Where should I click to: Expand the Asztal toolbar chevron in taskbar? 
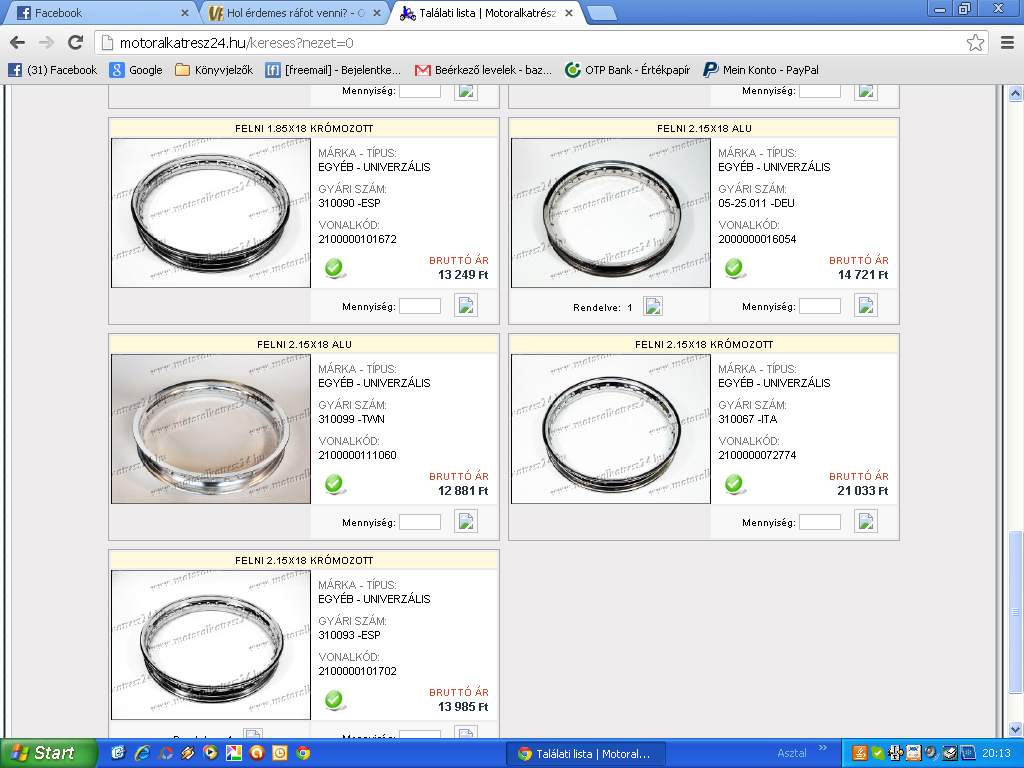coord(823,748)
